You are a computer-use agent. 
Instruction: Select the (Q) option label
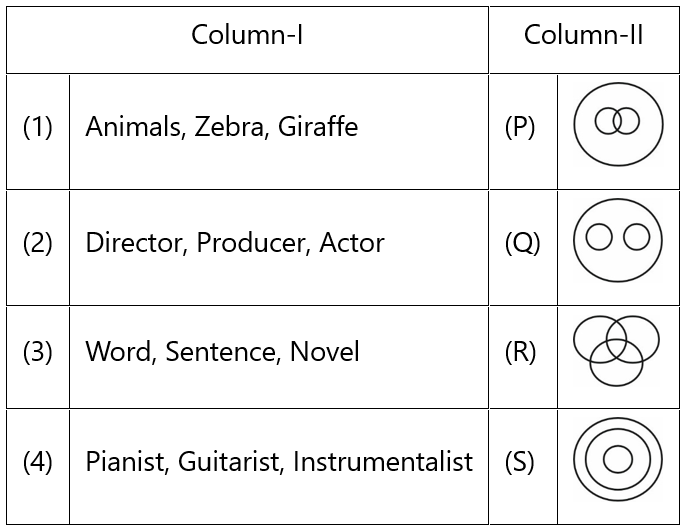522,243
